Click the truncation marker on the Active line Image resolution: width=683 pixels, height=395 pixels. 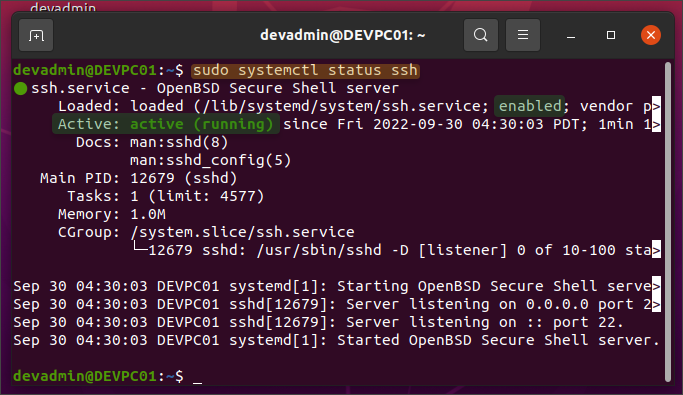pos(656,125)
